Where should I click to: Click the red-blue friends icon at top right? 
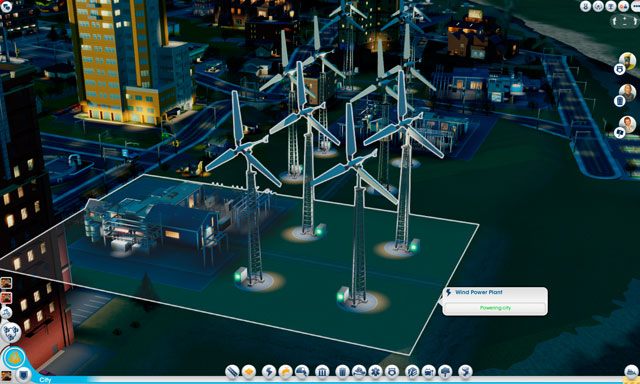coord(623,6)
